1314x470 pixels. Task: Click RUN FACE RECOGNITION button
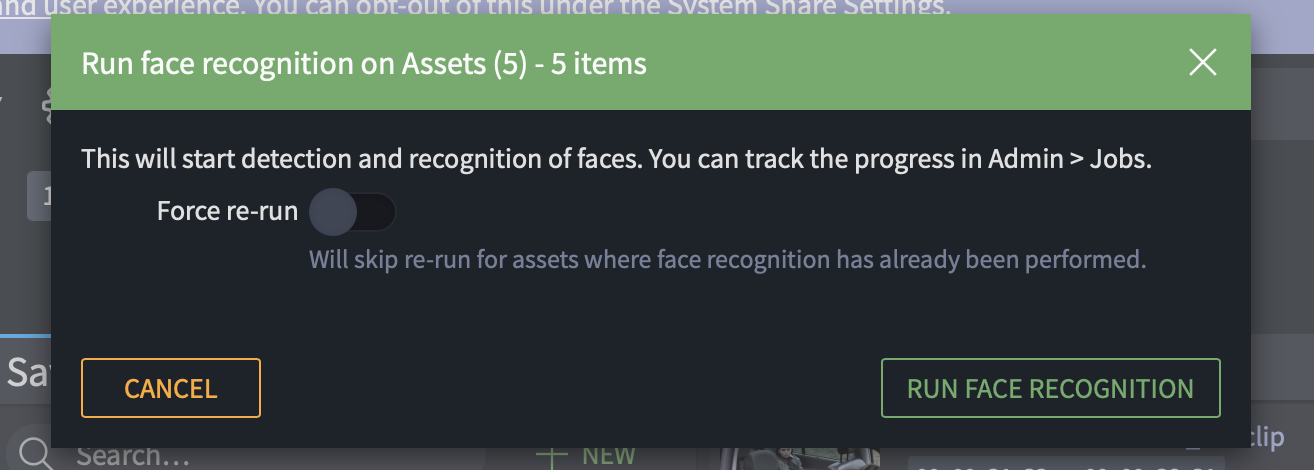coord(1050,388)
